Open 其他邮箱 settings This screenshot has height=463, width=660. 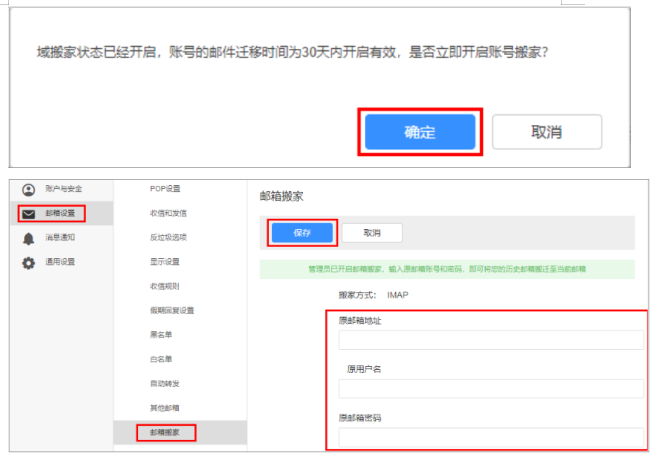tap(165, 408)
